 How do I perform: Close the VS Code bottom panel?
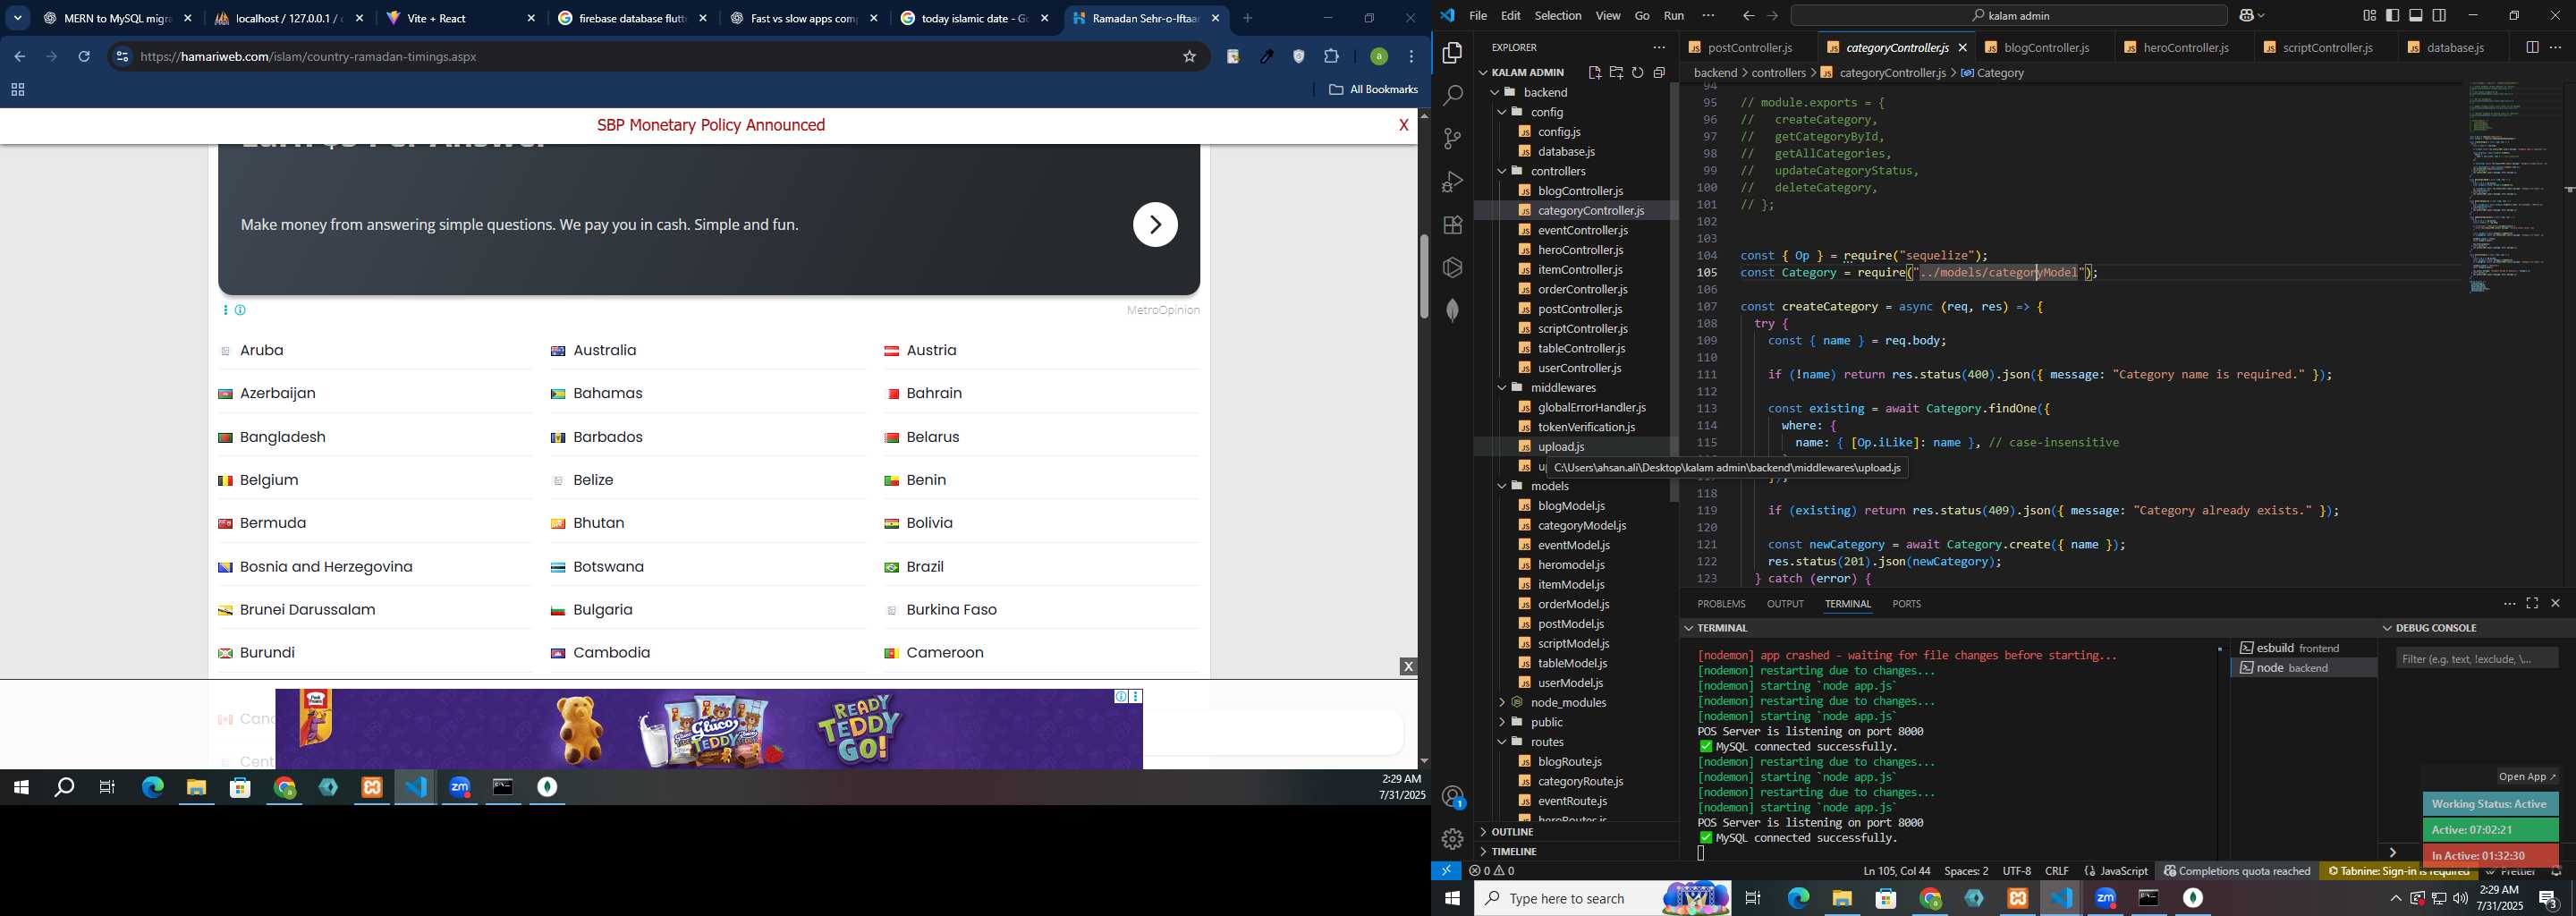(x=2555, y=603)
